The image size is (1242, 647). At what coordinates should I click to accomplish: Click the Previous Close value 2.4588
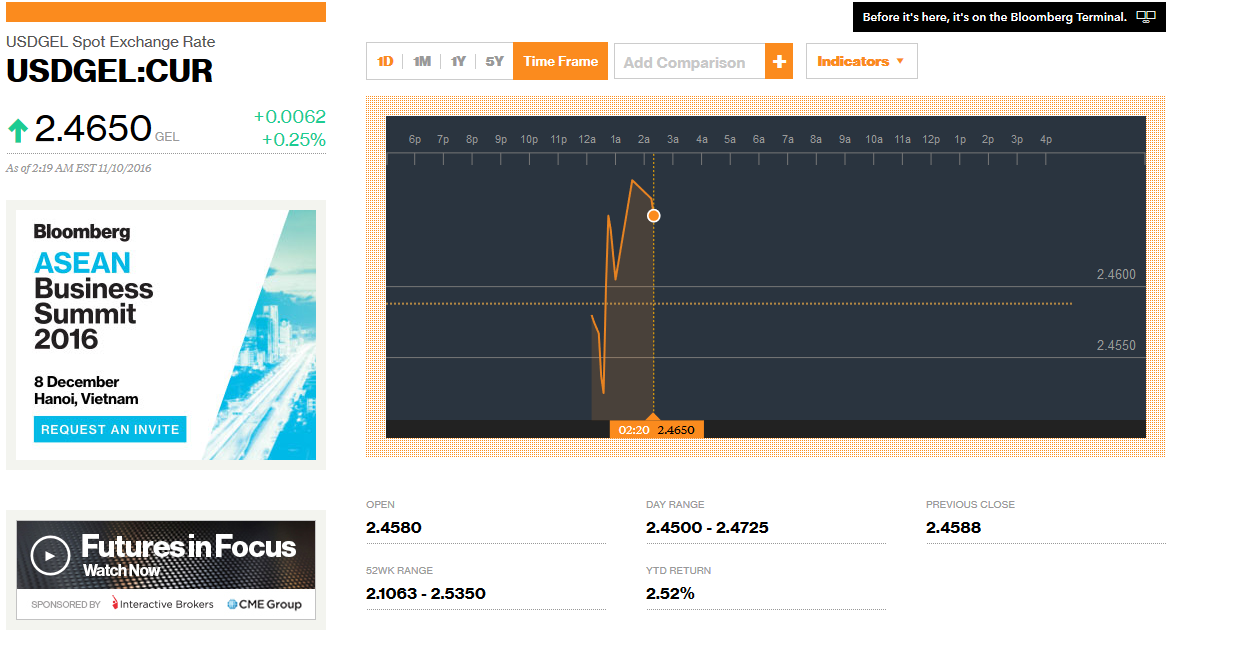953,527
